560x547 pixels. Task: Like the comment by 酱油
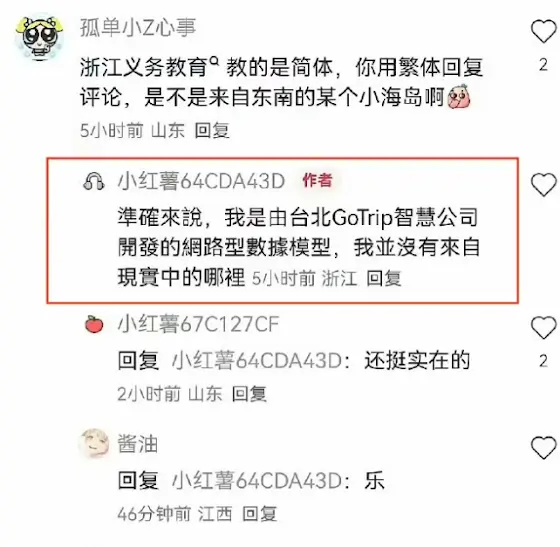coord(544,447)
